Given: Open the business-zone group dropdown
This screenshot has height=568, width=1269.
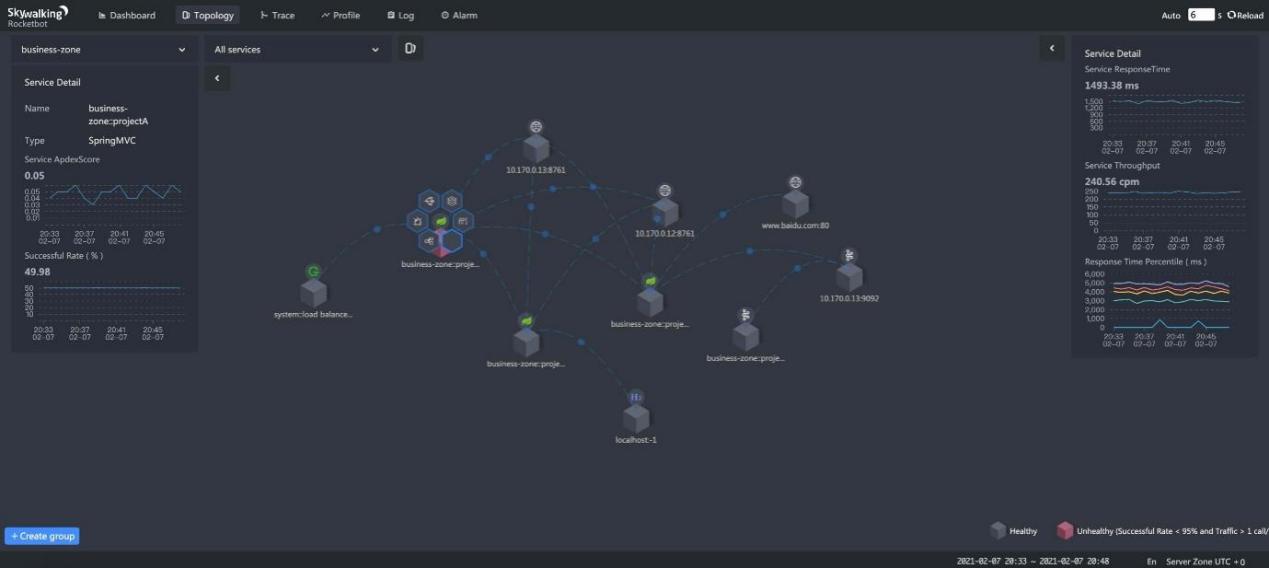Looking at the screenshot, I should click(x=104, y=49).
